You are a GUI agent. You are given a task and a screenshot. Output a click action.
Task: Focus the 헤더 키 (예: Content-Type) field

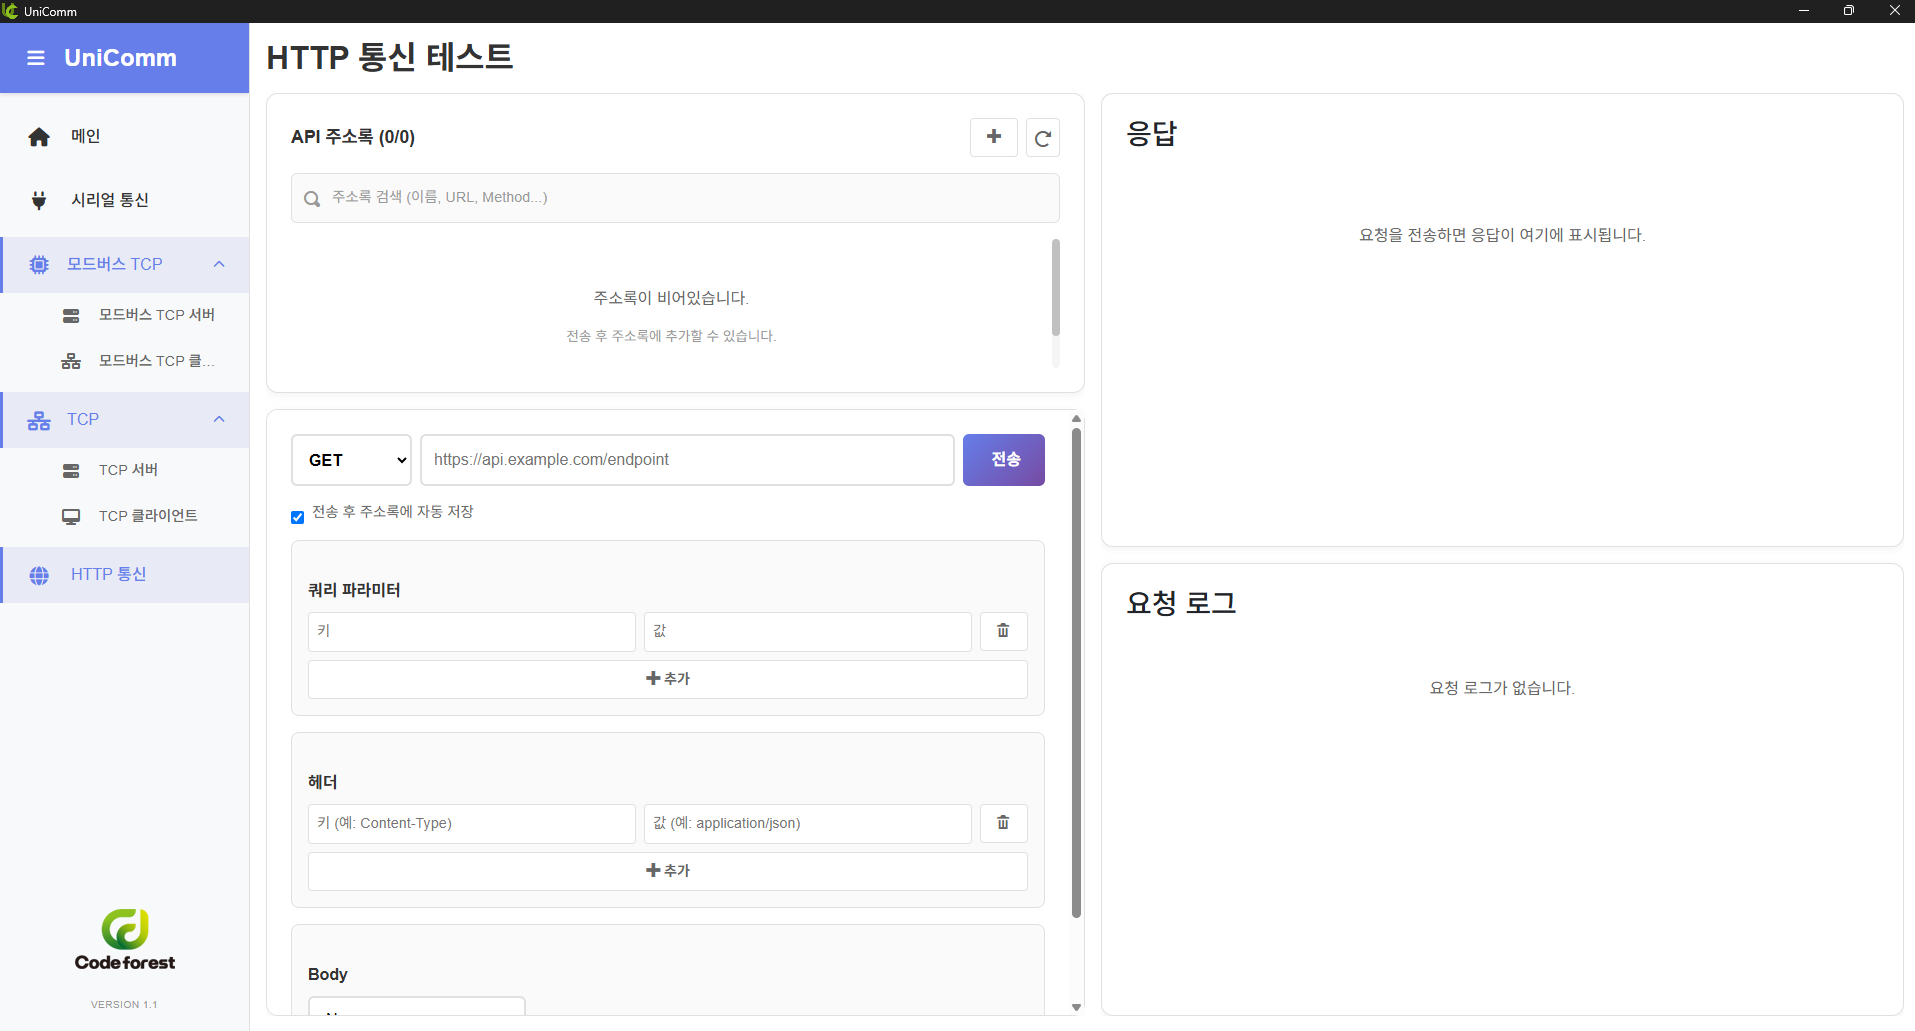point(472,823)
